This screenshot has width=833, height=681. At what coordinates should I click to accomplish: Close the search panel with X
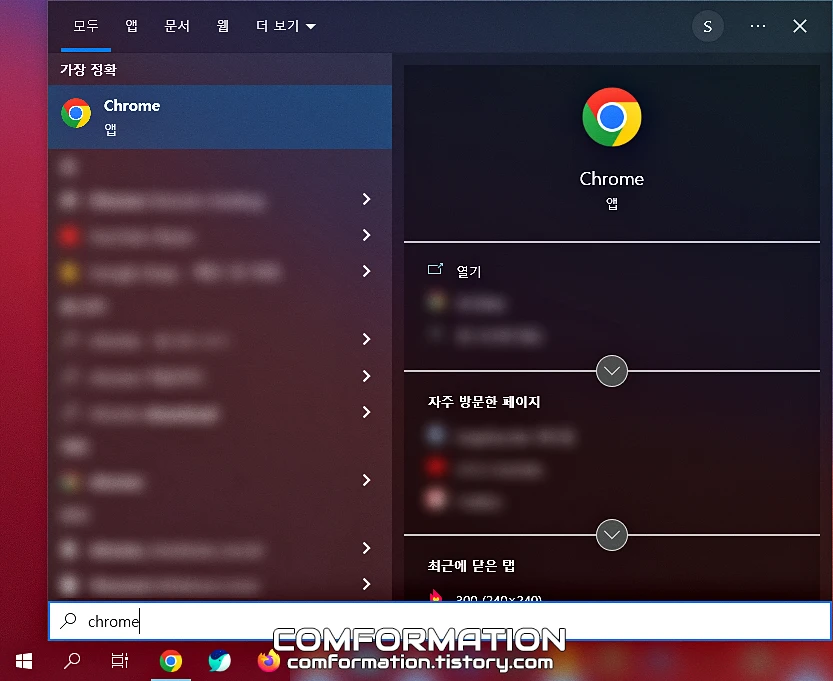[800, 26]
